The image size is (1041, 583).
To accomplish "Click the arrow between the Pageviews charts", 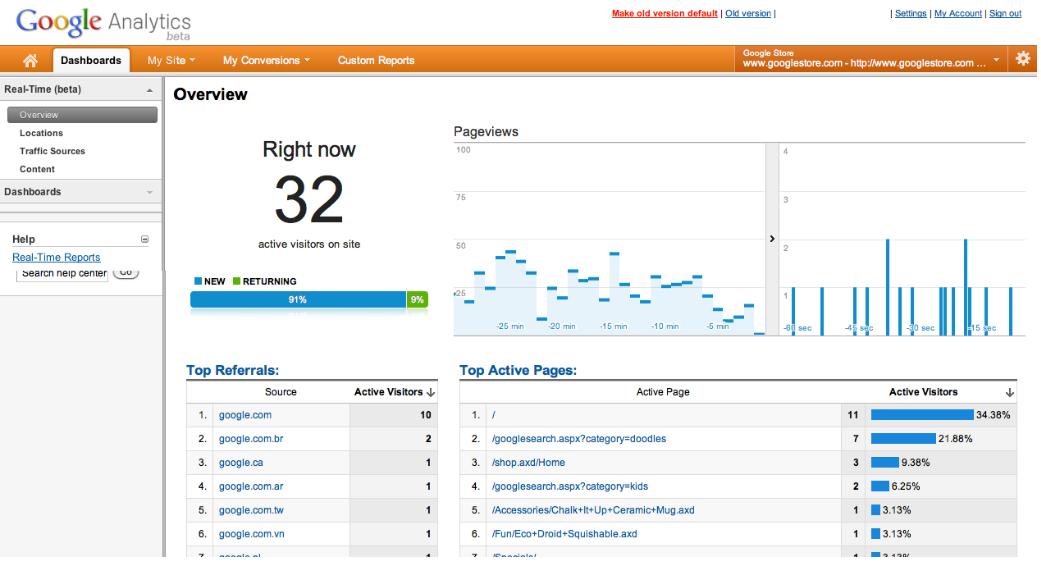I will tap(771, 239).
